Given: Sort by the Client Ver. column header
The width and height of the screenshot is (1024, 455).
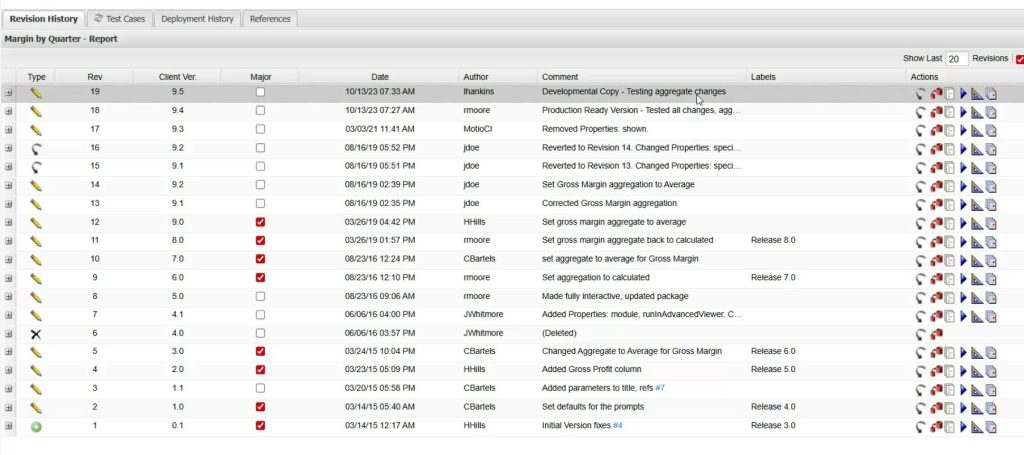Looking at the screenshot, I should coord(177,76).
